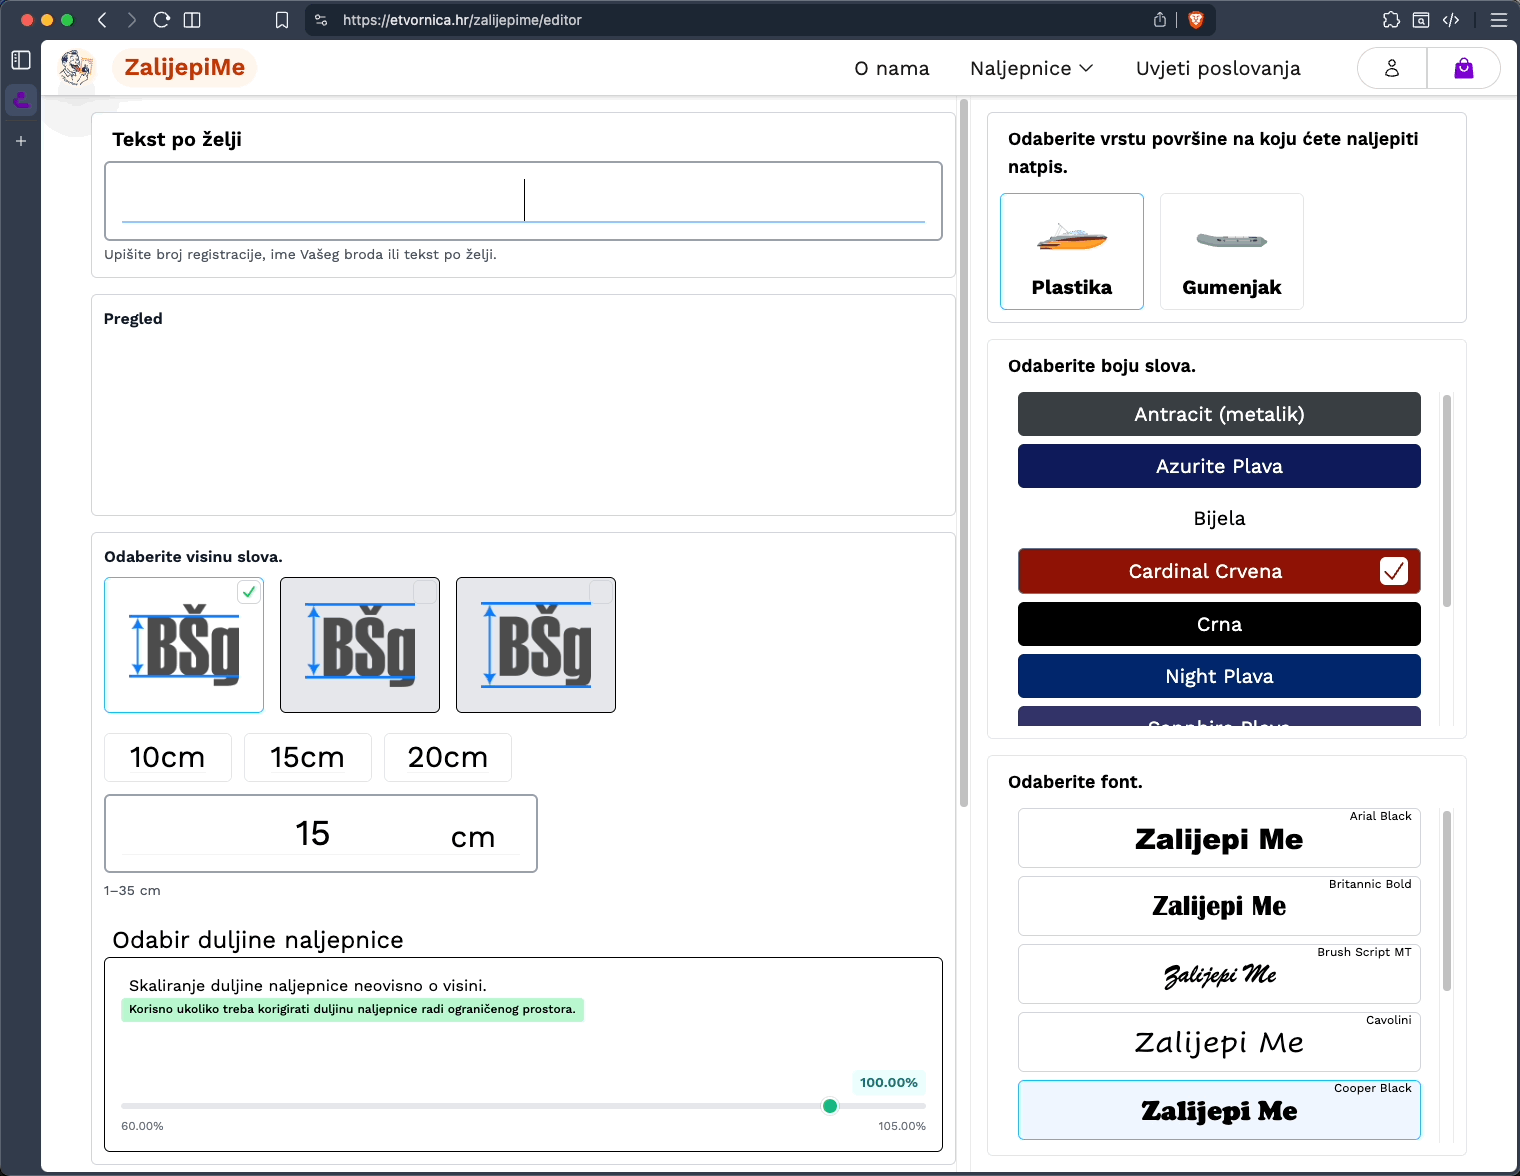Expand the Naljepnice dropdown menu
Screen dimensions: 1520x1176
[1031, 68]
